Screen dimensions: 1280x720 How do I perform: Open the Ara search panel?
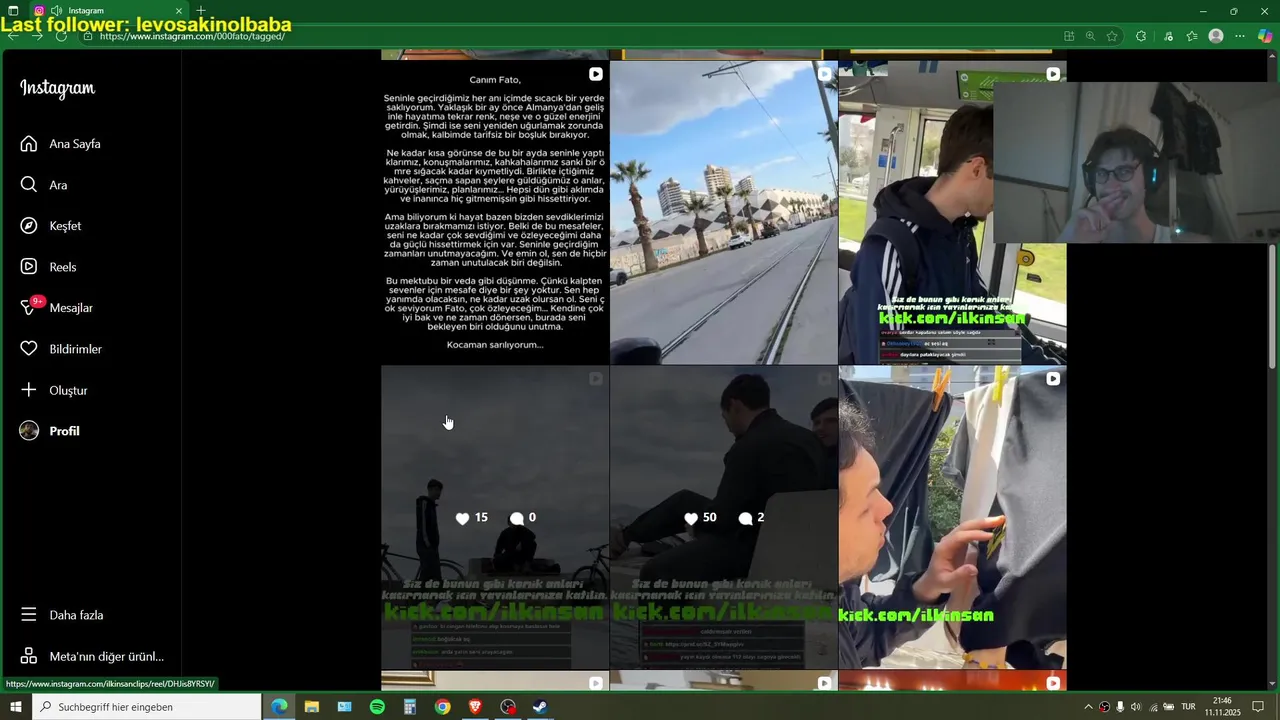44,185
